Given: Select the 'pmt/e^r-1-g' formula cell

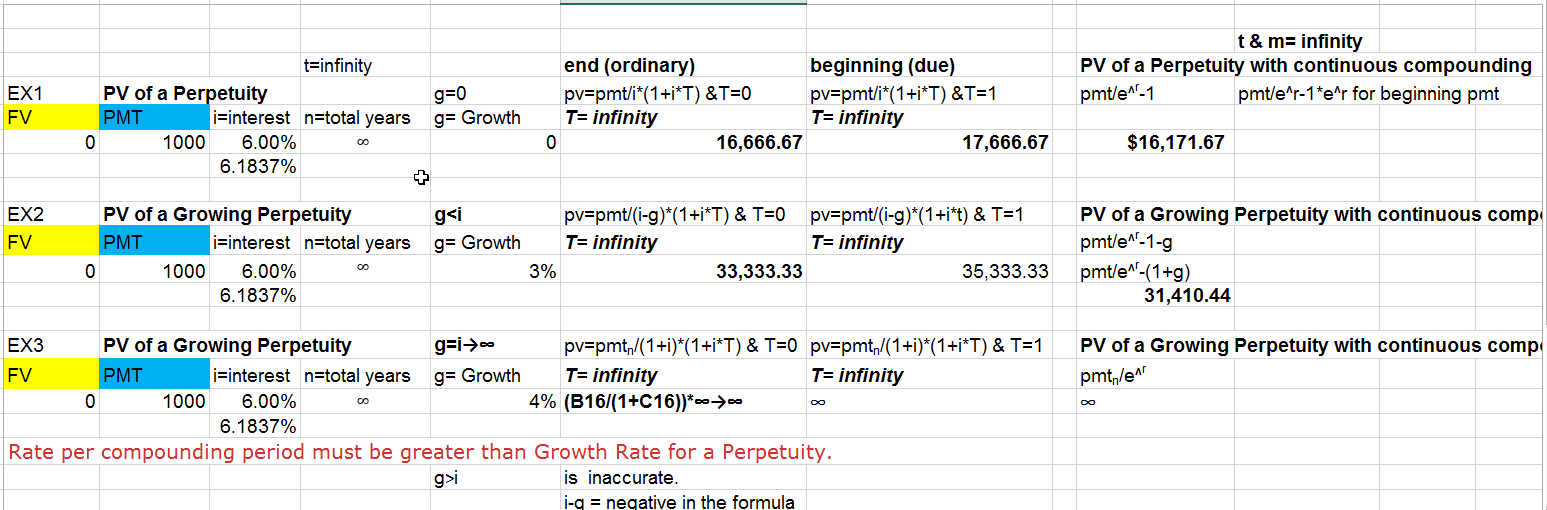Looking at the screenshot, I should click(x=1156, y=242).
